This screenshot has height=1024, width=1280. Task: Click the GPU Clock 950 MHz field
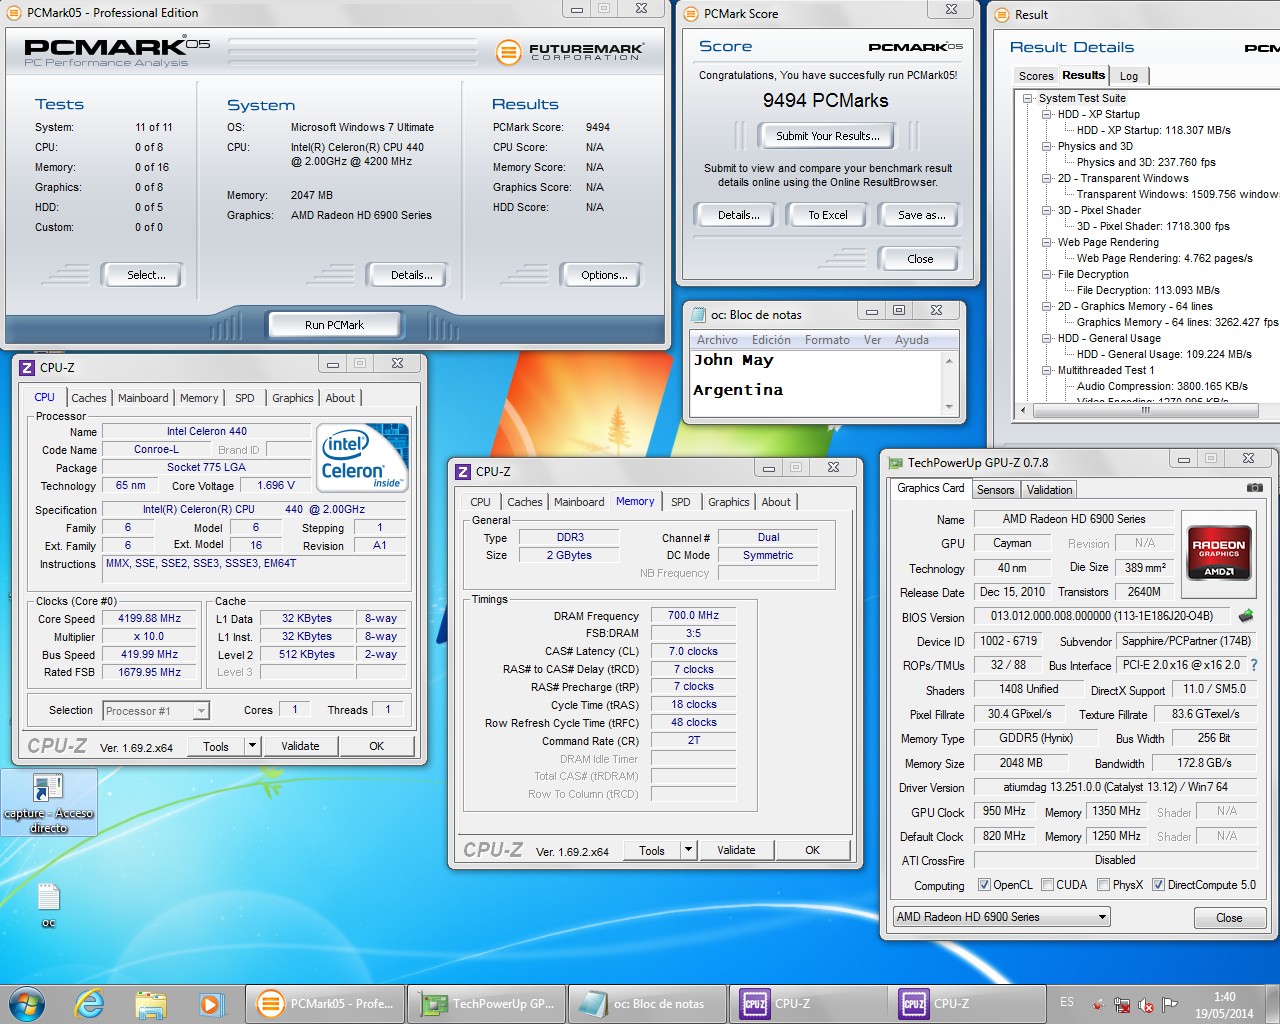tap(1004, 811)
